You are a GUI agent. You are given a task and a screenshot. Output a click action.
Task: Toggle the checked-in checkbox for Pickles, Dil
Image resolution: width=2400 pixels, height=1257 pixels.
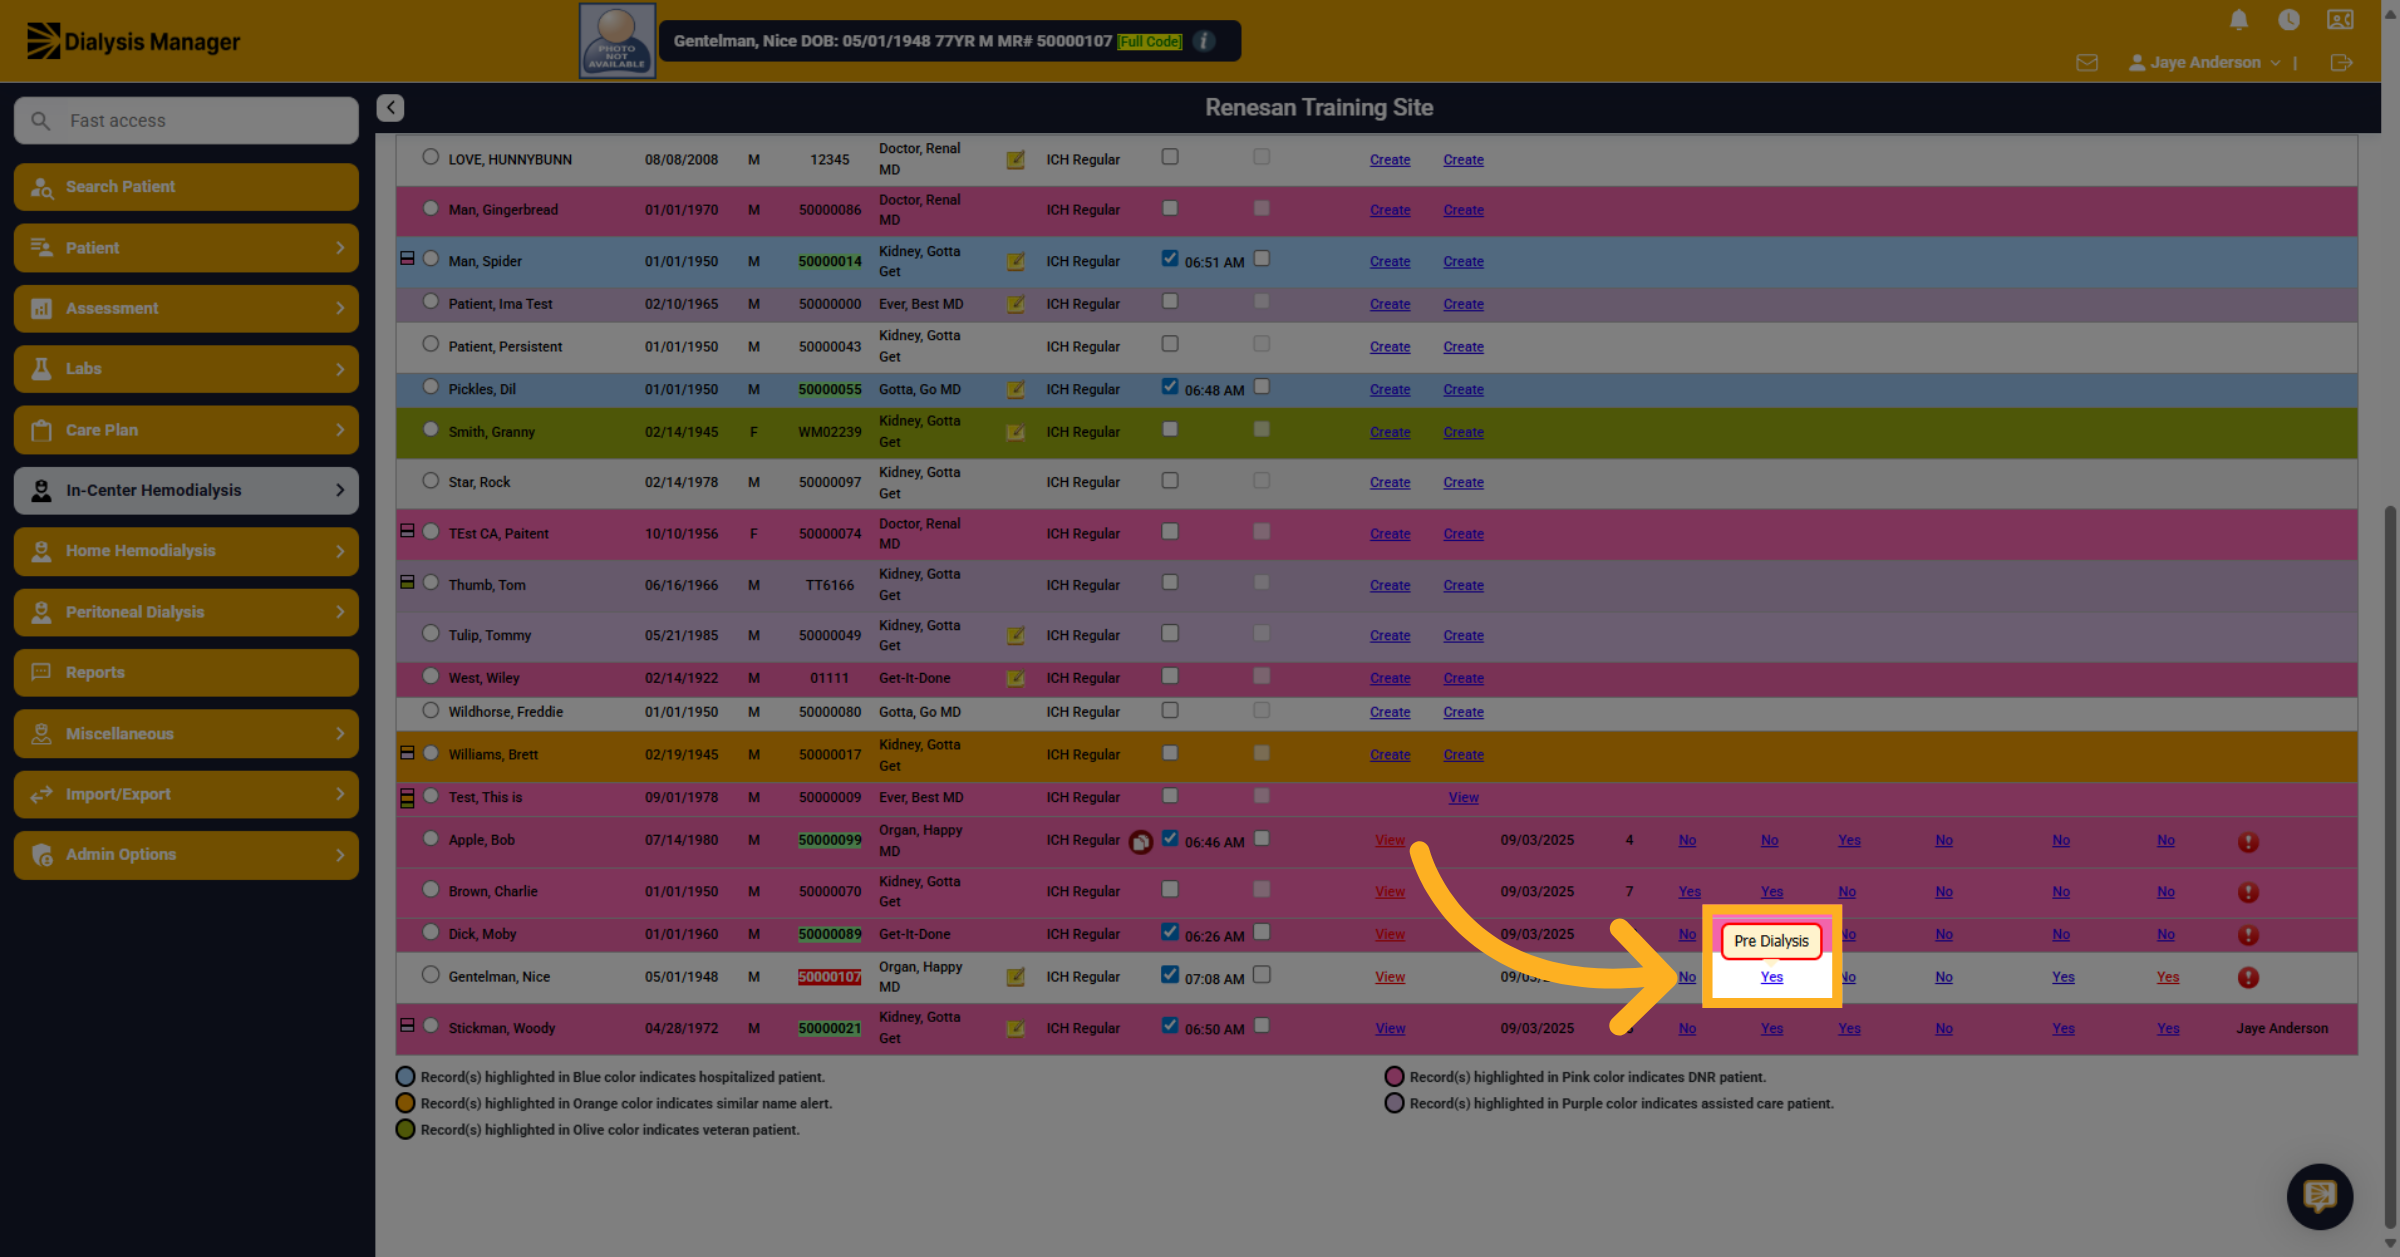(x=1170, y=387)
